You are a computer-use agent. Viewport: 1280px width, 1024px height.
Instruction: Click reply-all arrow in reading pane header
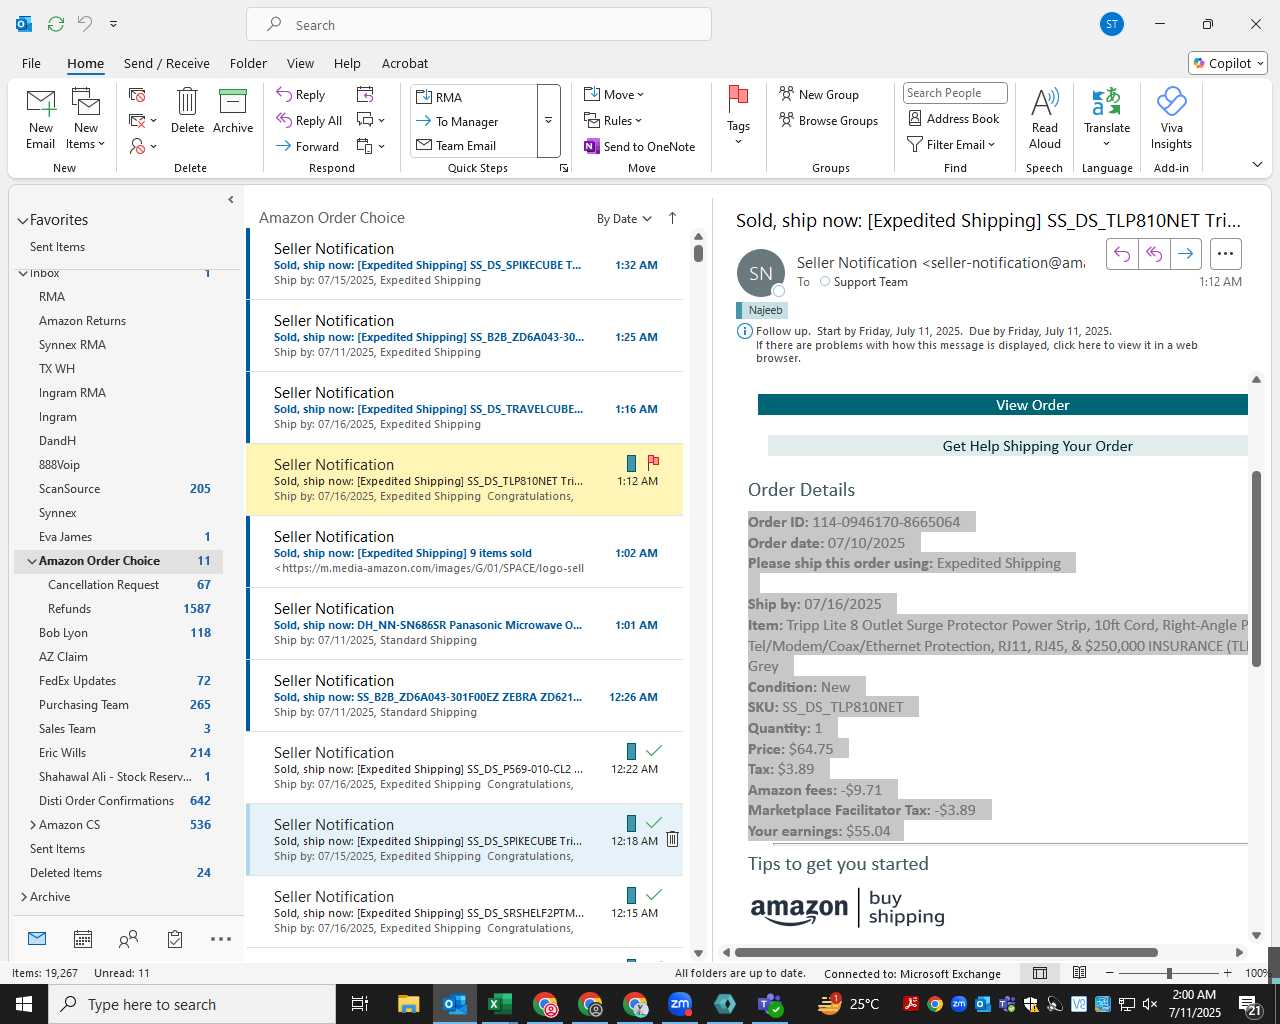(1154, 254)
